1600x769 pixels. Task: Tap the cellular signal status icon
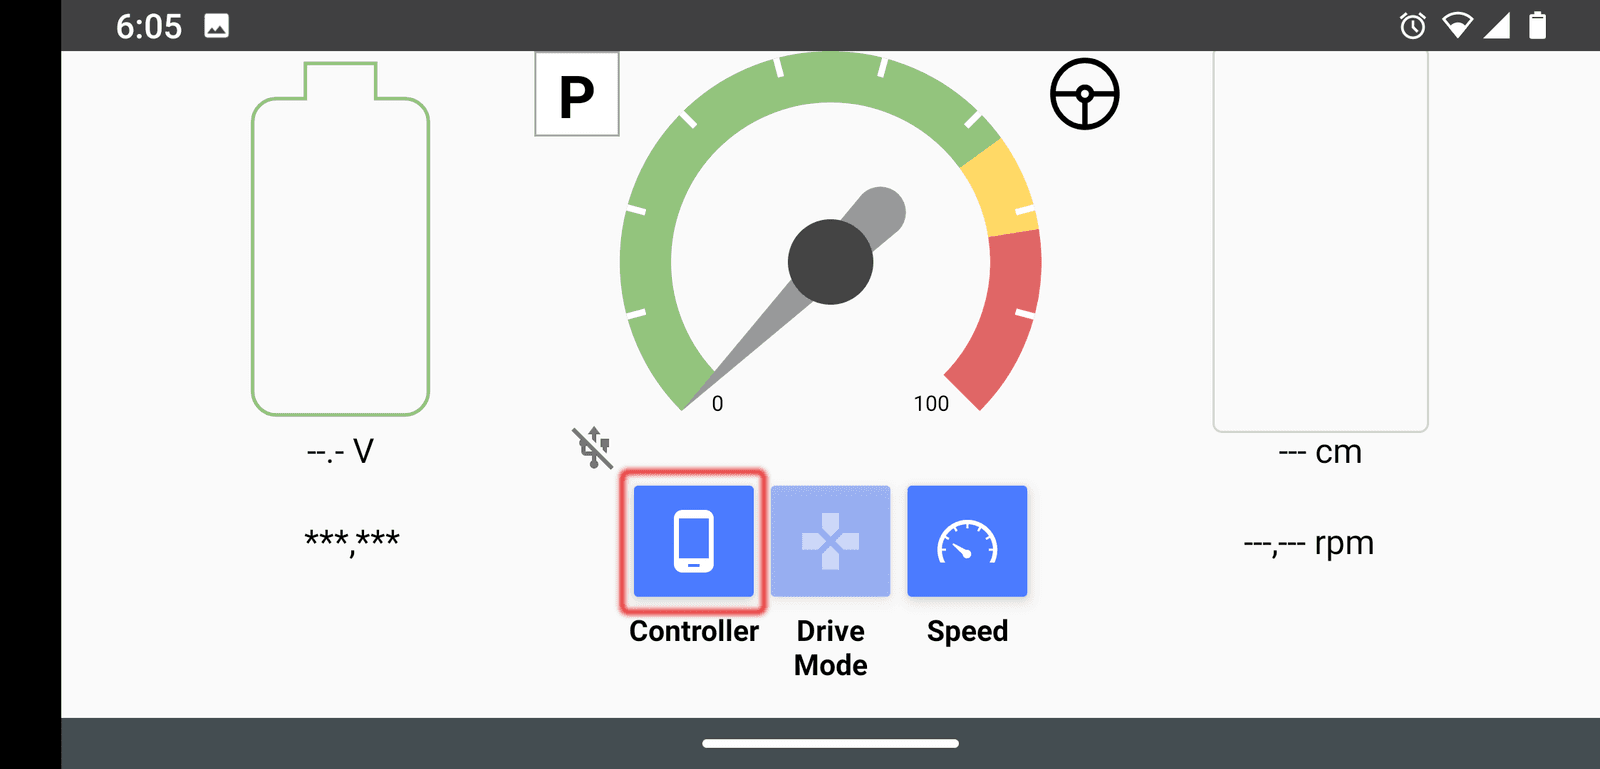1497,26
